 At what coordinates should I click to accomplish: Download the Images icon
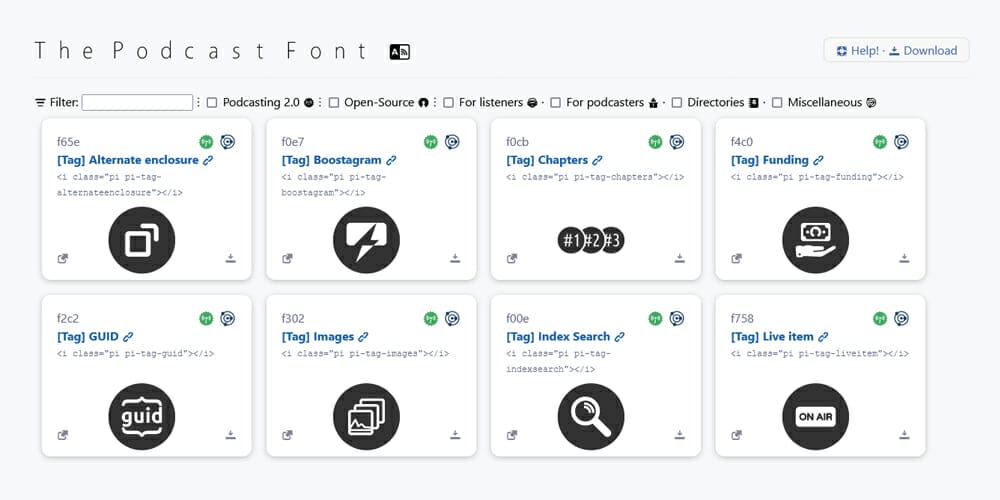point(455,434)
